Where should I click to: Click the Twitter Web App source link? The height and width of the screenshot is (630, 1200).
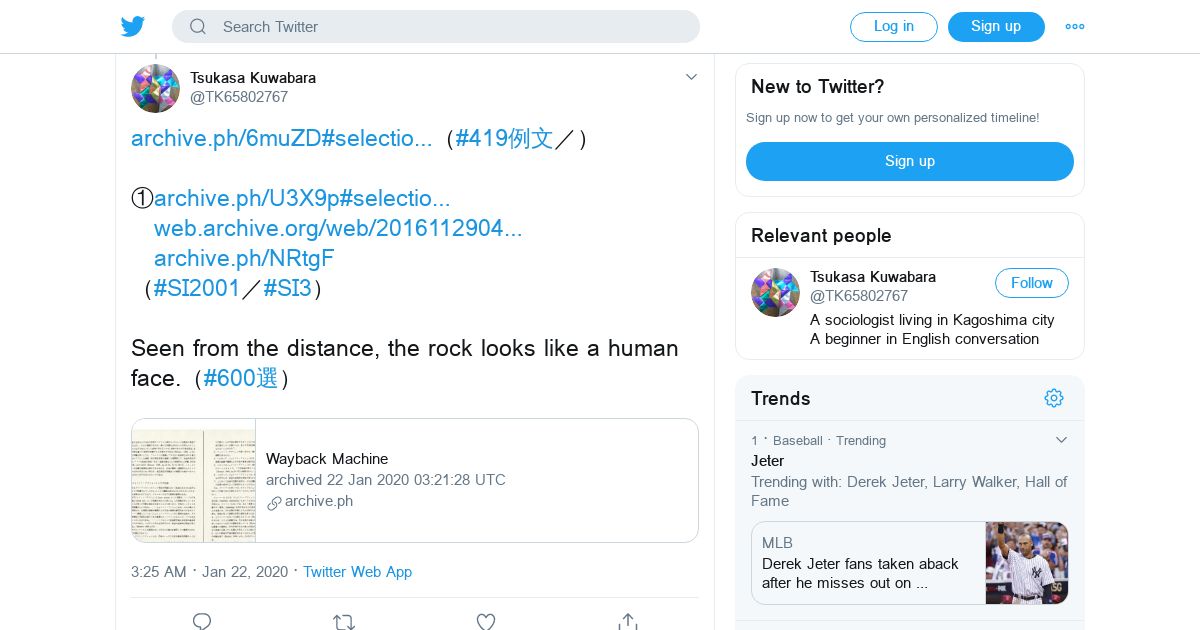357,572
